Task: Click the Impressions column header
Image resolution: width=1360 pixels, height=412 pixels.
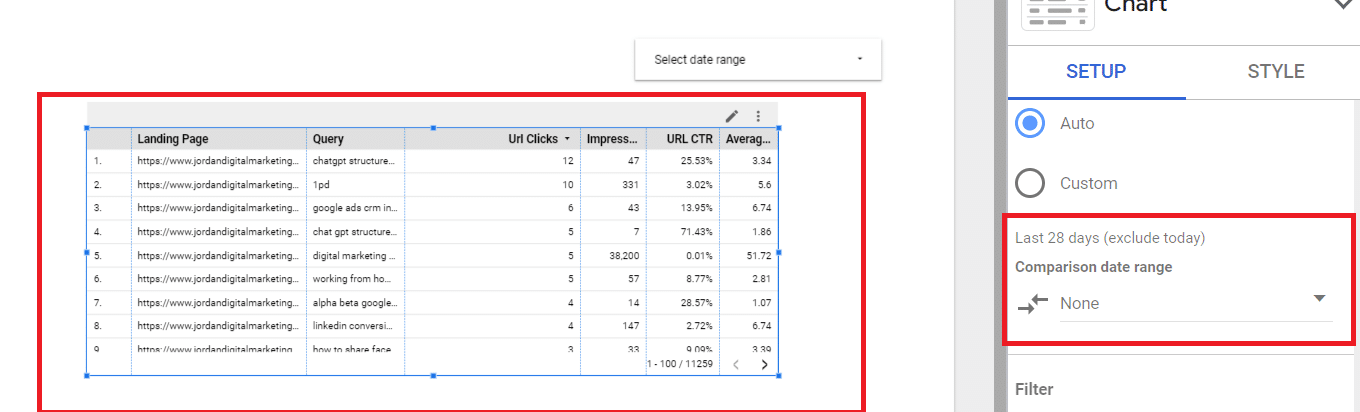Action: pos(612,139)
